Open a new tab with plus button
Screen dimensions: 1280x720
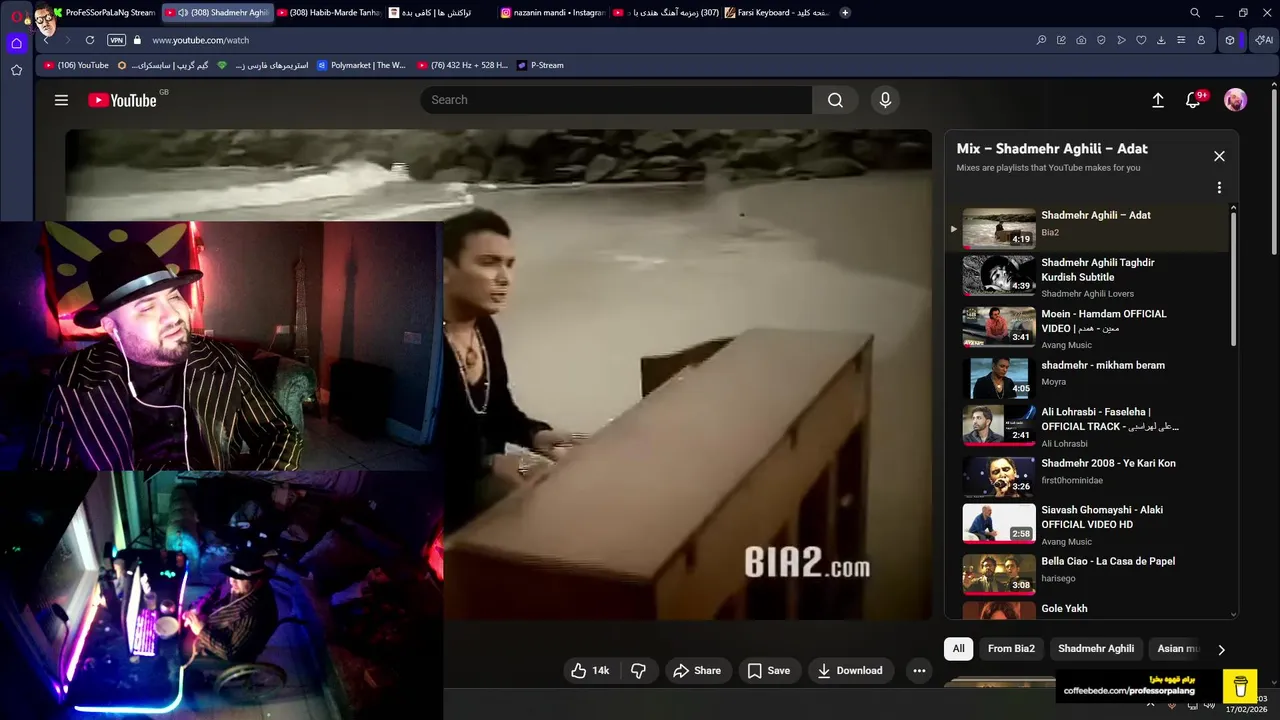pos(845,13)
